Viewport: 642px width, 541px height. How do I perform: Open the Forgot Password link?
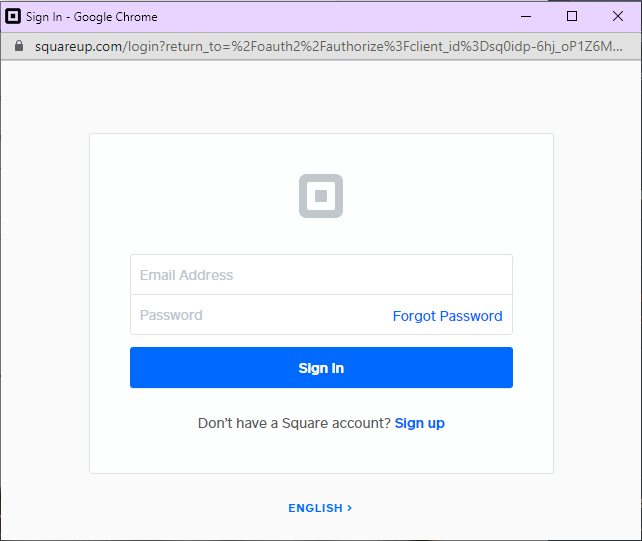(447, 316)
